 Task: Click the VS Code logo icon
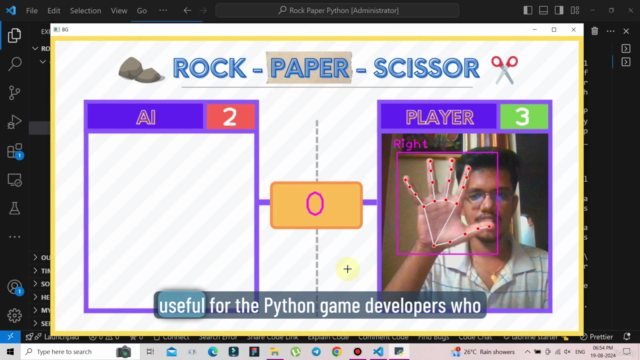(x=11, y=10)
